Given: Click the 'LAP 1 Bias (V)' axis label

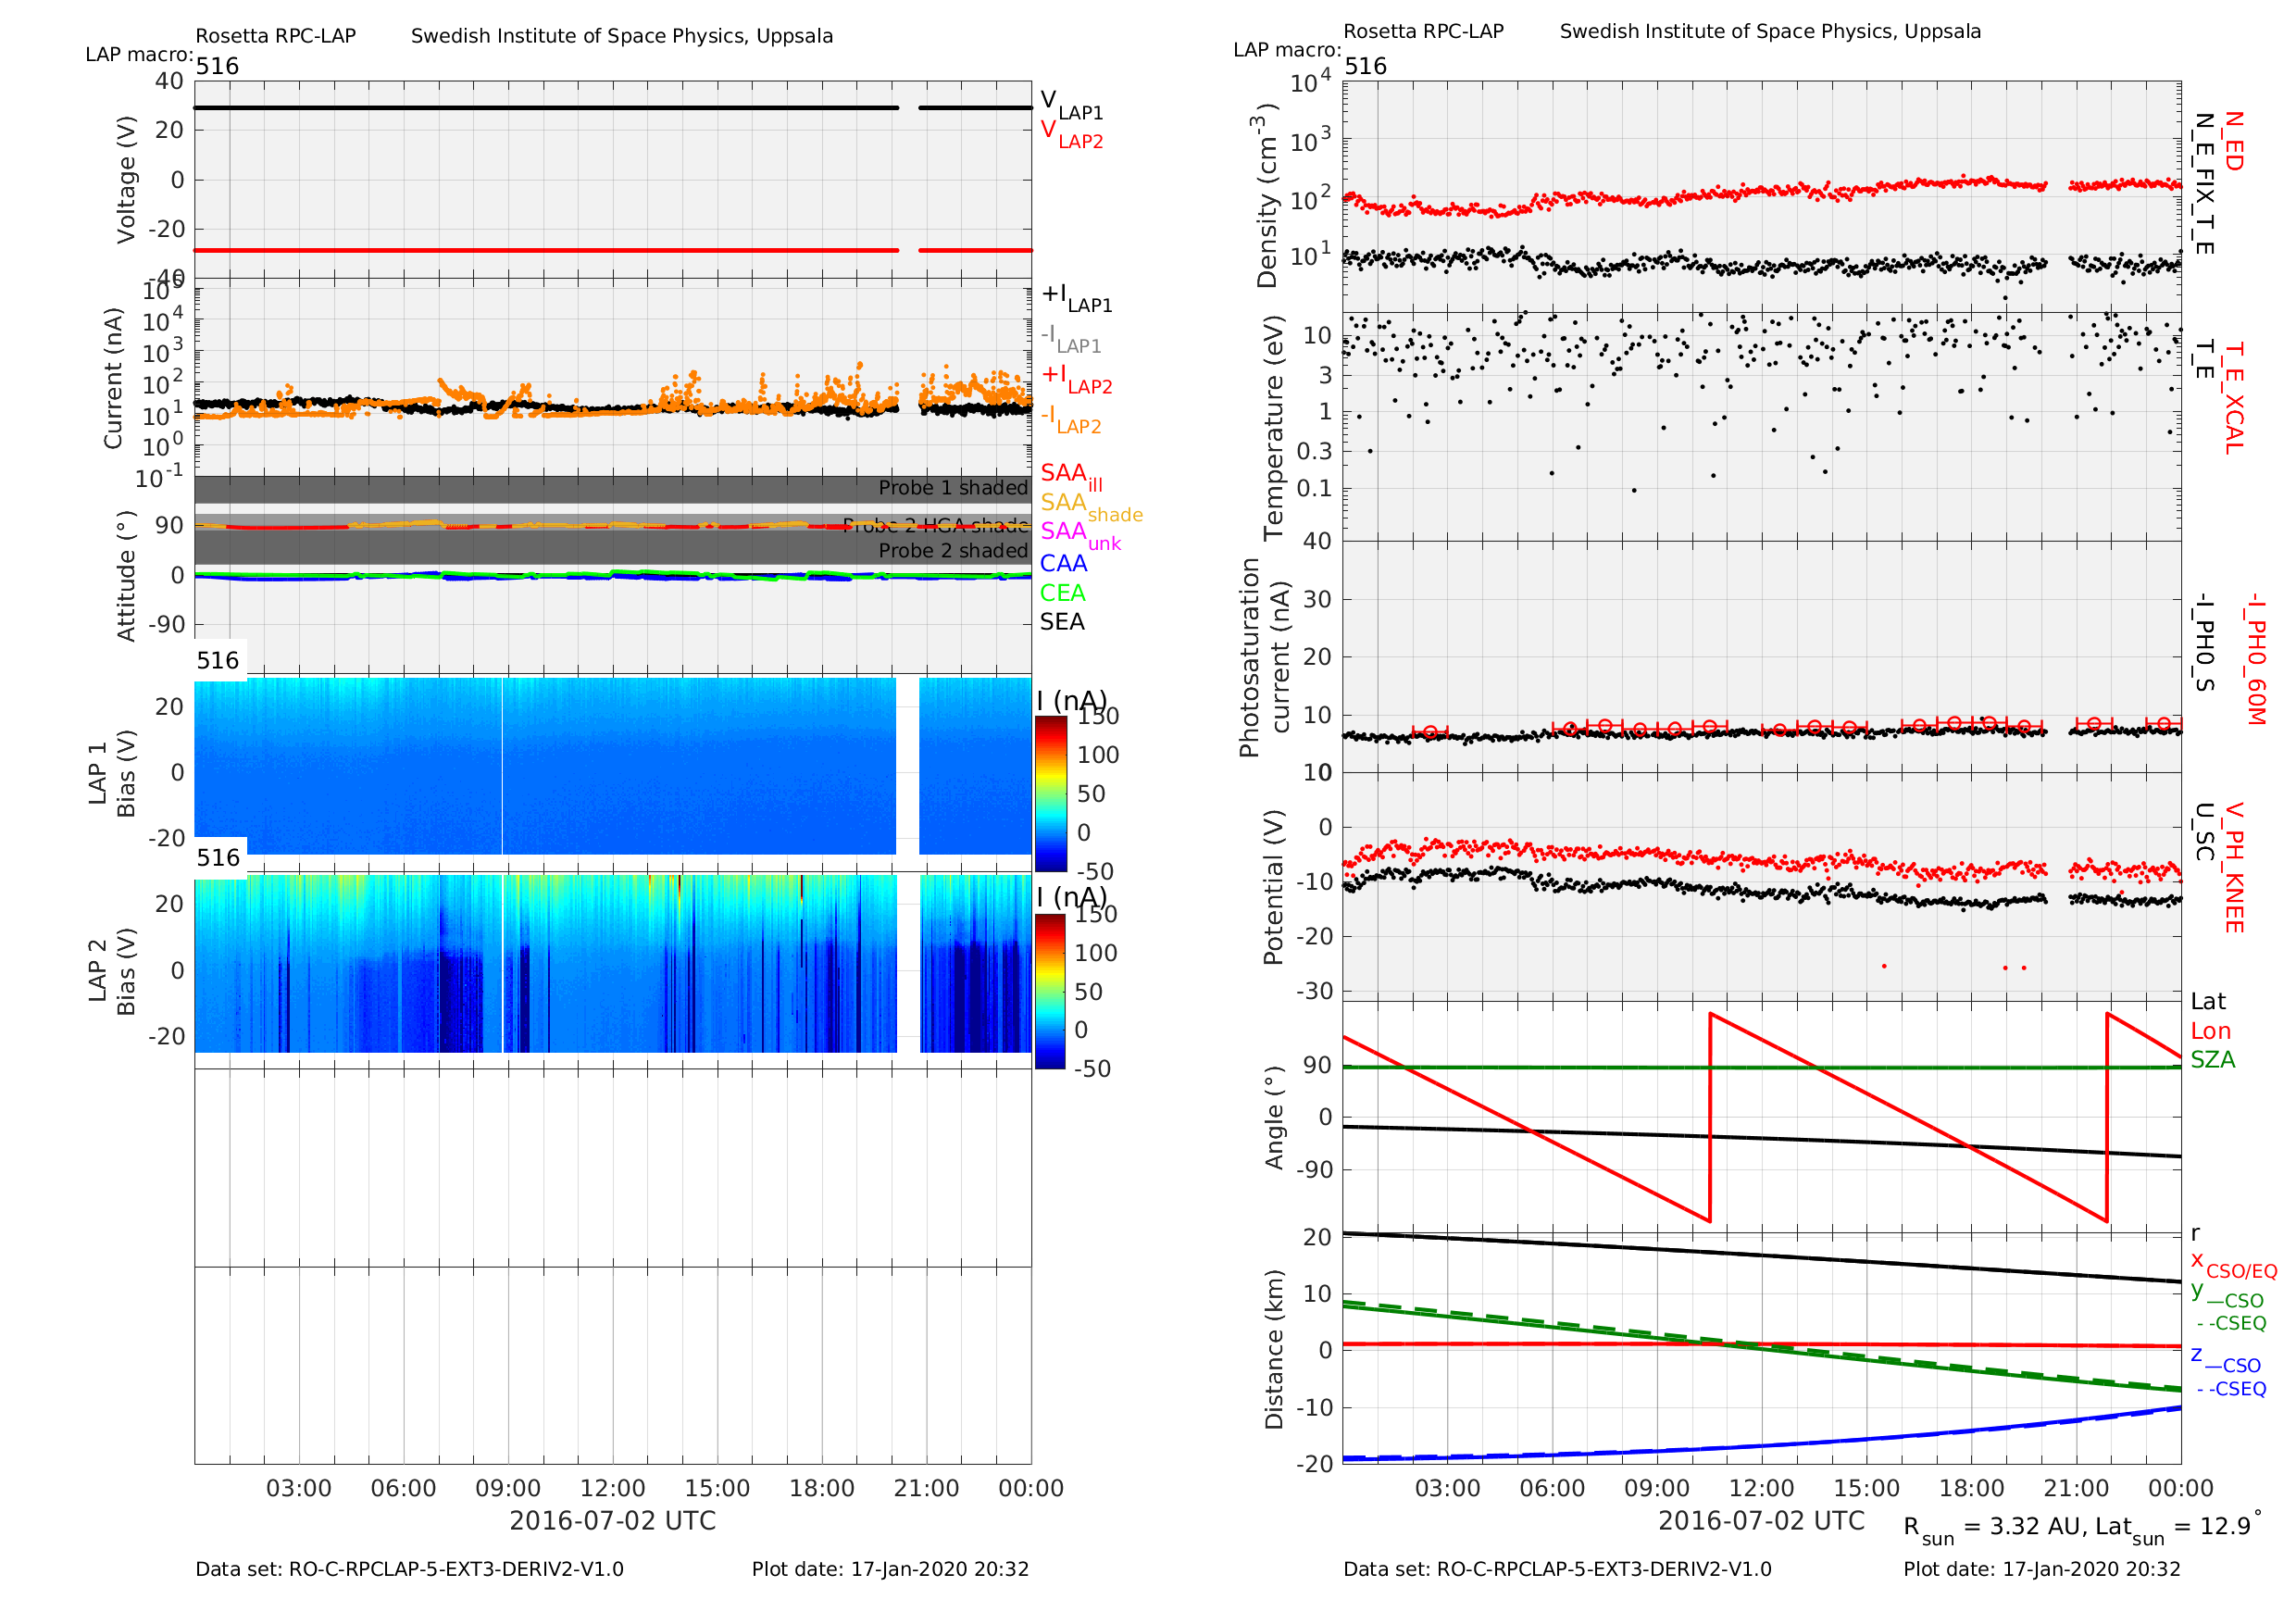Looking at the screenshot, I should point(112,773).
